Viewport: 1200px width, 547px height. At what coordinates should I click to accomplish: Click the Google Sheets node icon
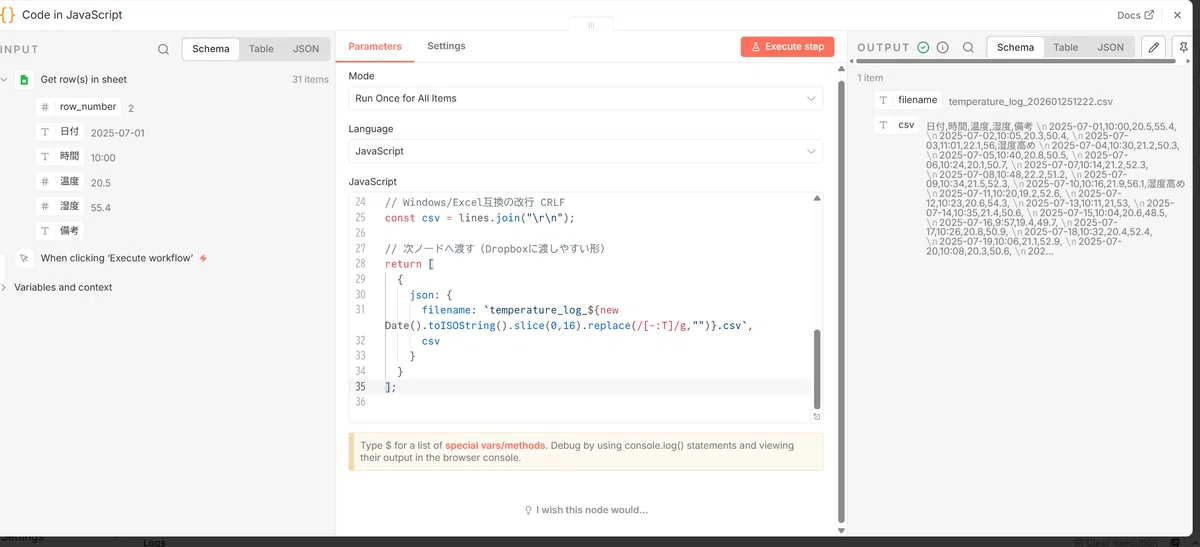point(24,80)
